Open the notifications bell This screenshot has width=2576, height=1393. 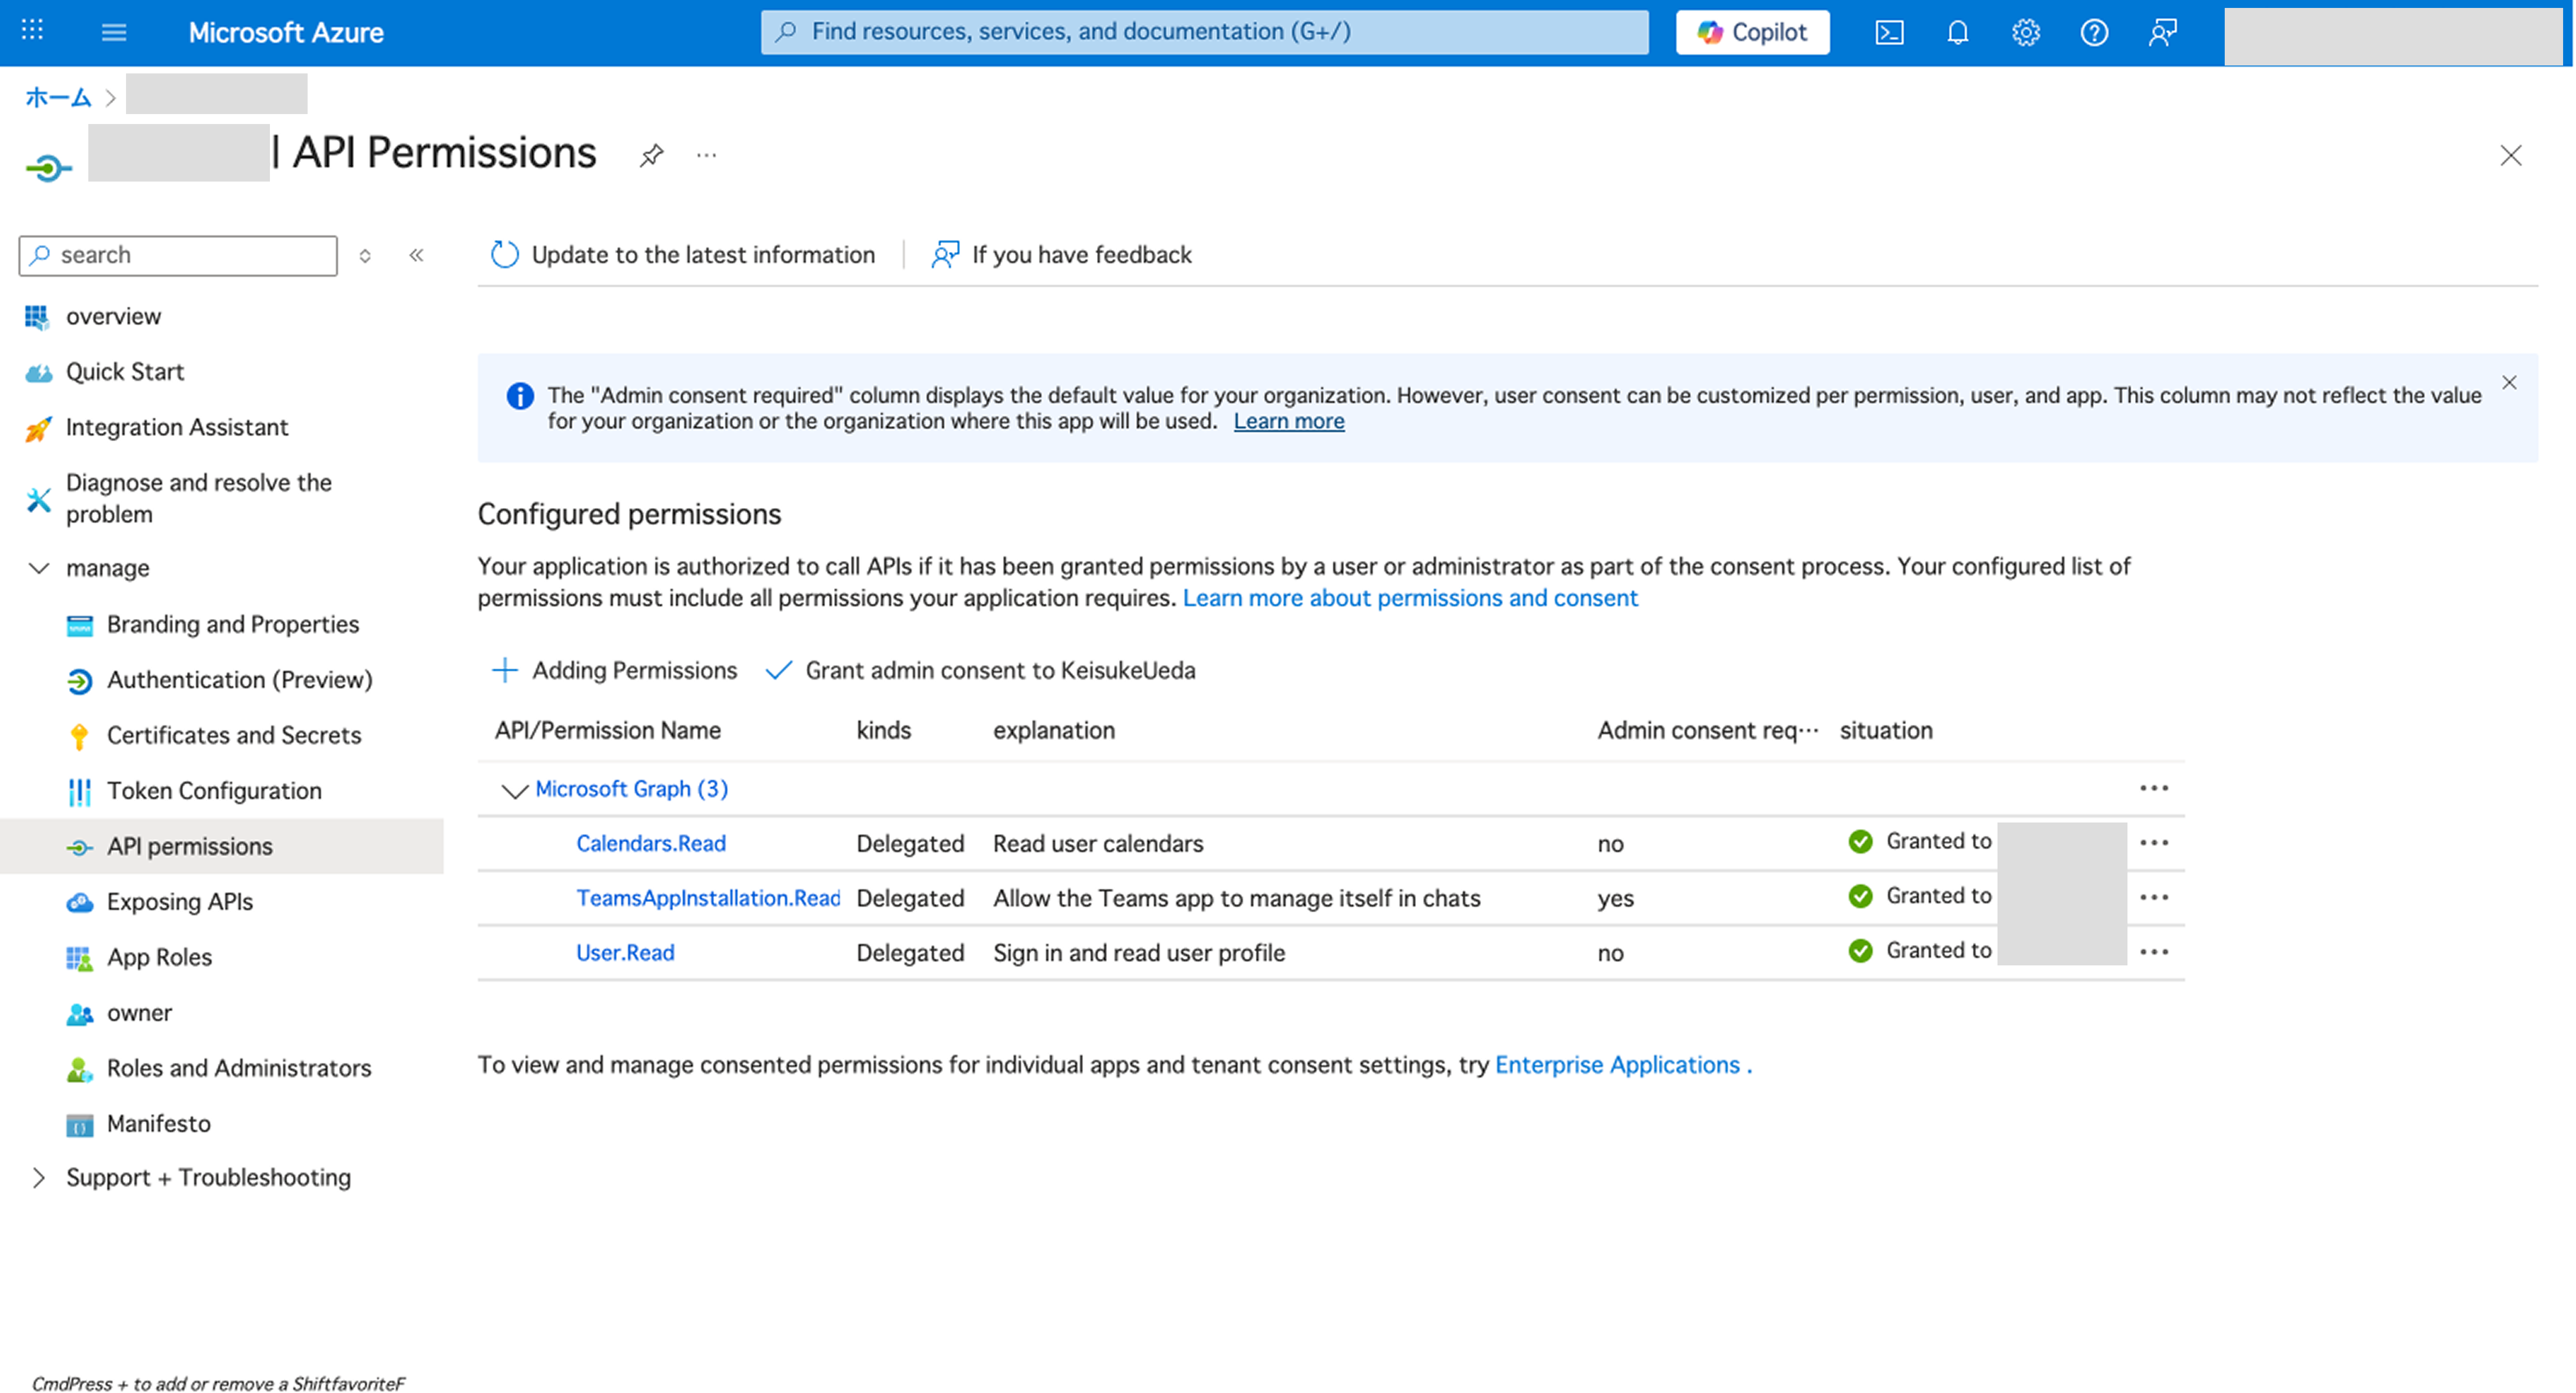(1958, 32)
